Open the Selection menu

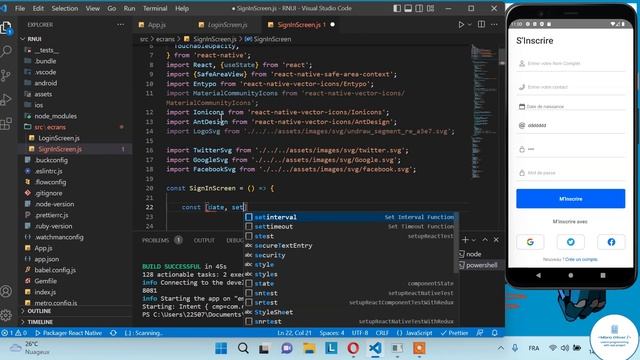click(64, 8)
